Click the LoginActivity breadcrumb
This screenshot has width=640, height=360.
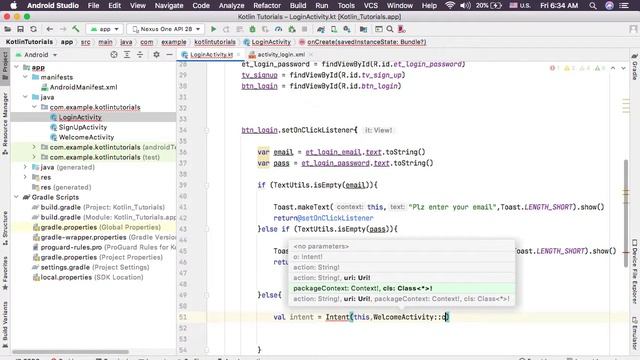(x=268, y=42)
